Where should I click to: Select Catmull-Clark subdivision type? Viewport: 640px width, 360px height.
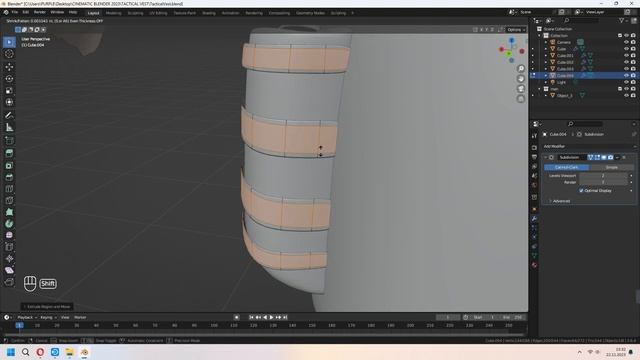coord(567,168)
